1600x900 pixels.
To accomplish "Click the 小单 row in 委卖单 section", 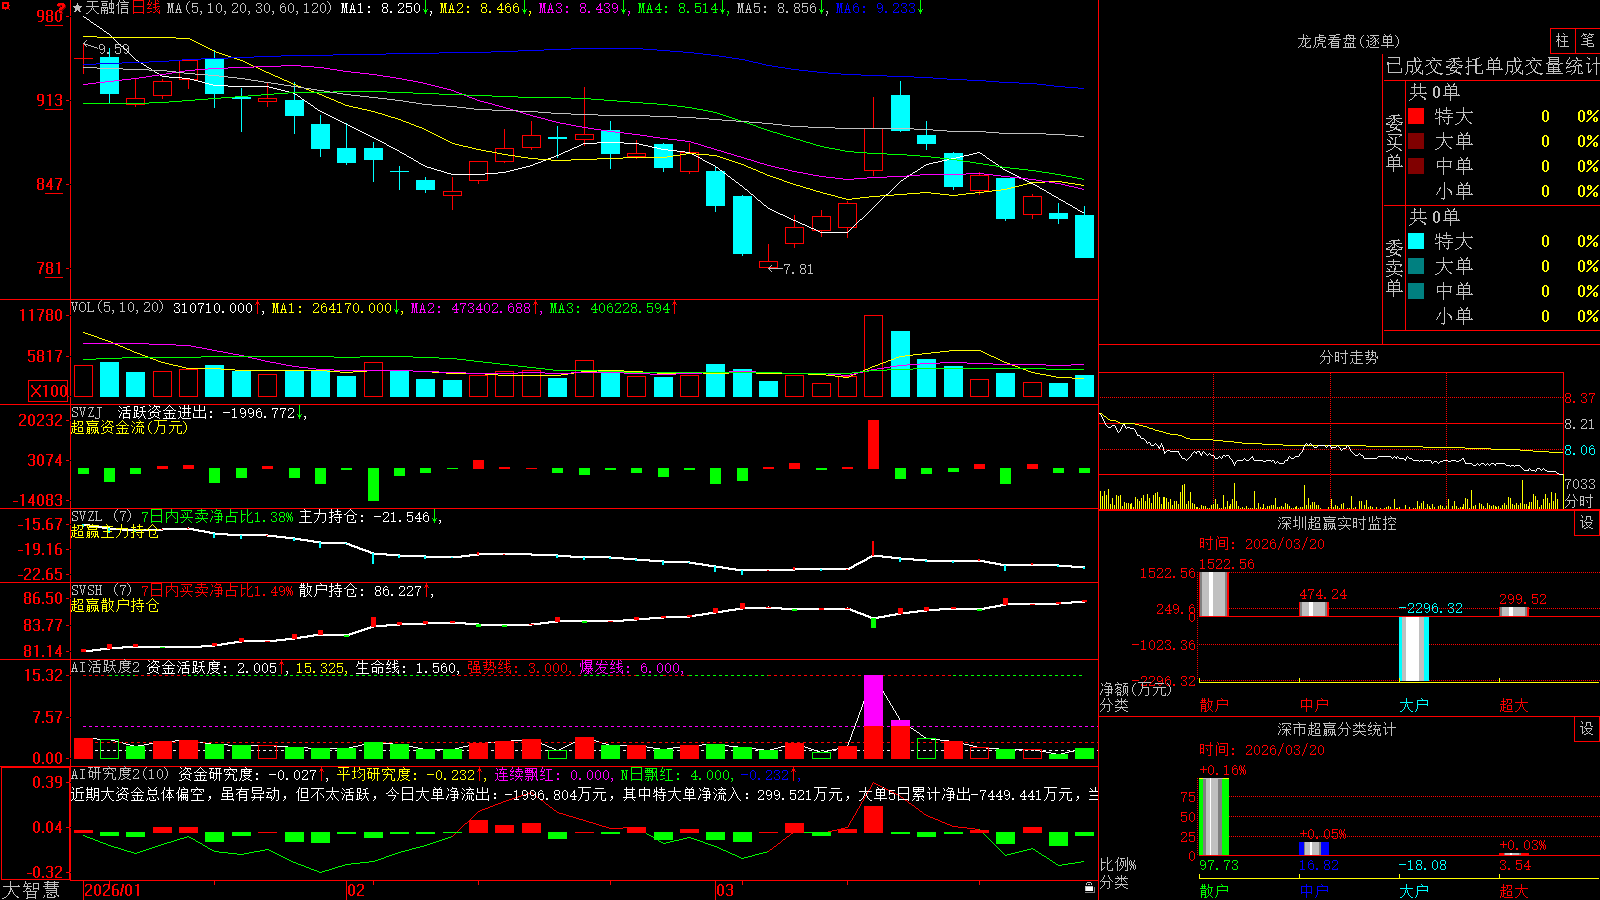I will click(x=1502, y=316).
